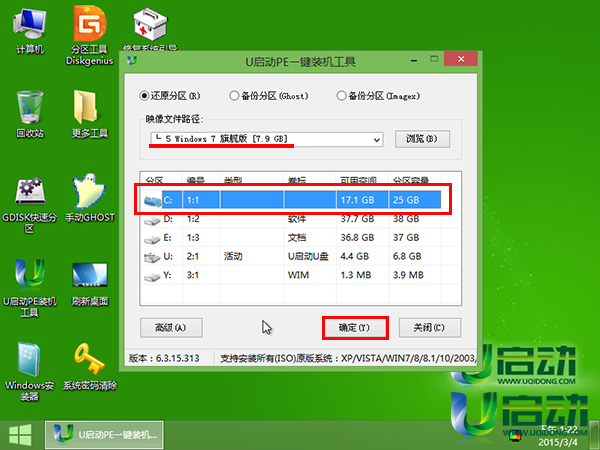Click the 36.8 GB free space cell

pyautogui.click(x=357, y=238)
